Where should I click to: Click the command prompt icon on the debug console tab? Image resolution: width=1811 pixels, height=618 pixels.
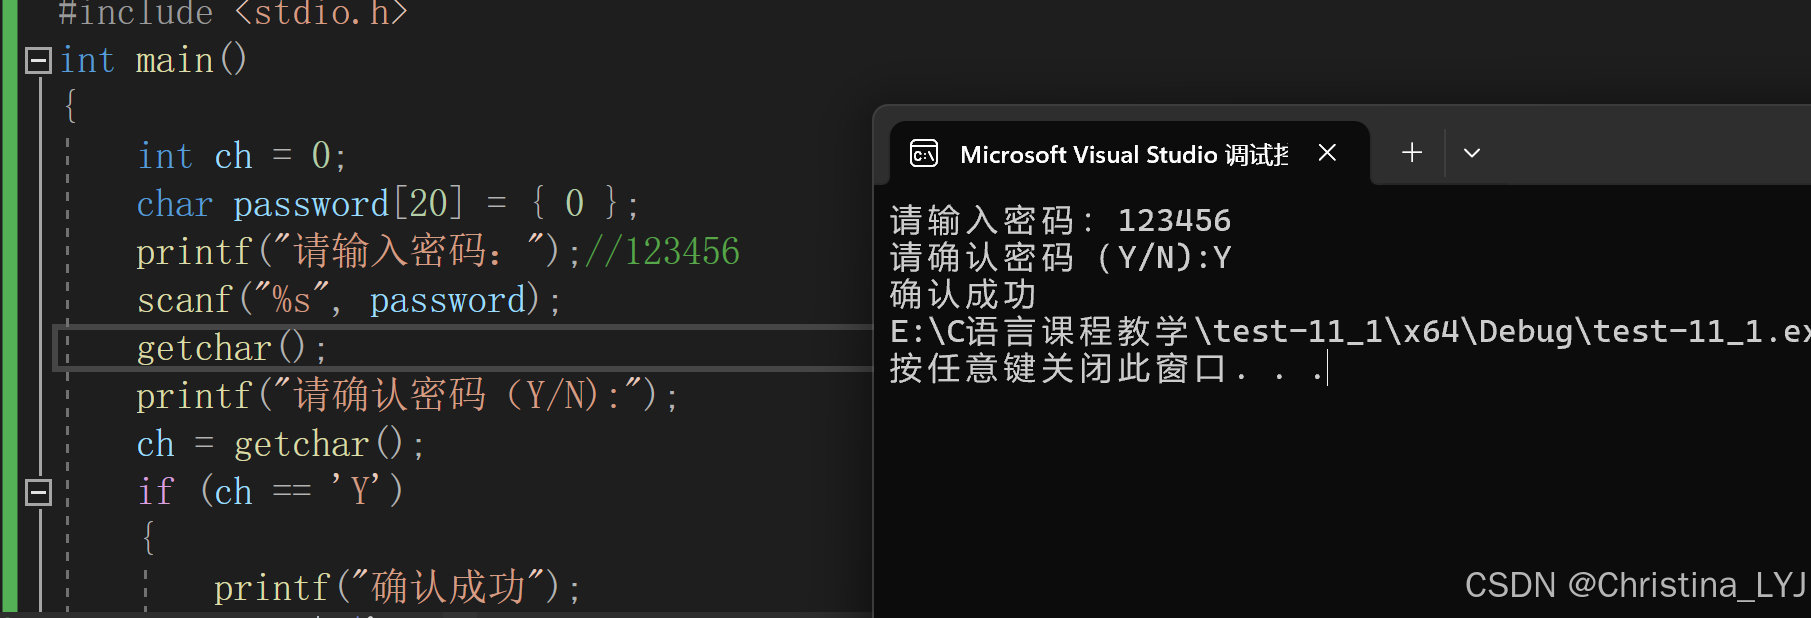[x=923, y=154]
